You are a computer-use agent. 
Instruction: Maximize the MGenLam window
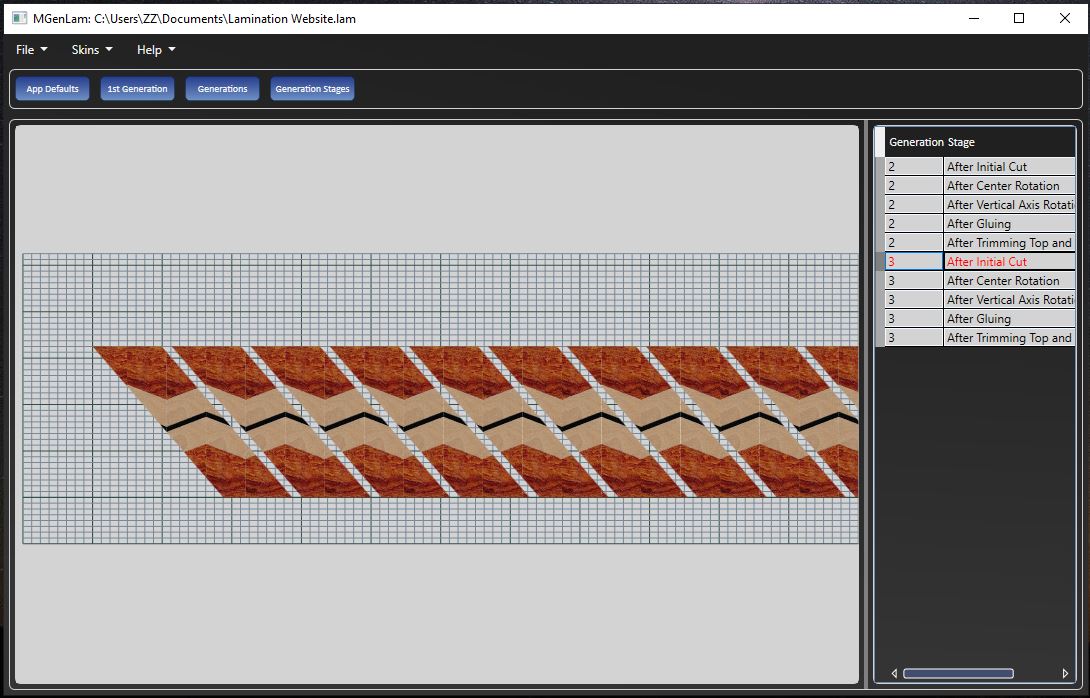coord(1019,18)
